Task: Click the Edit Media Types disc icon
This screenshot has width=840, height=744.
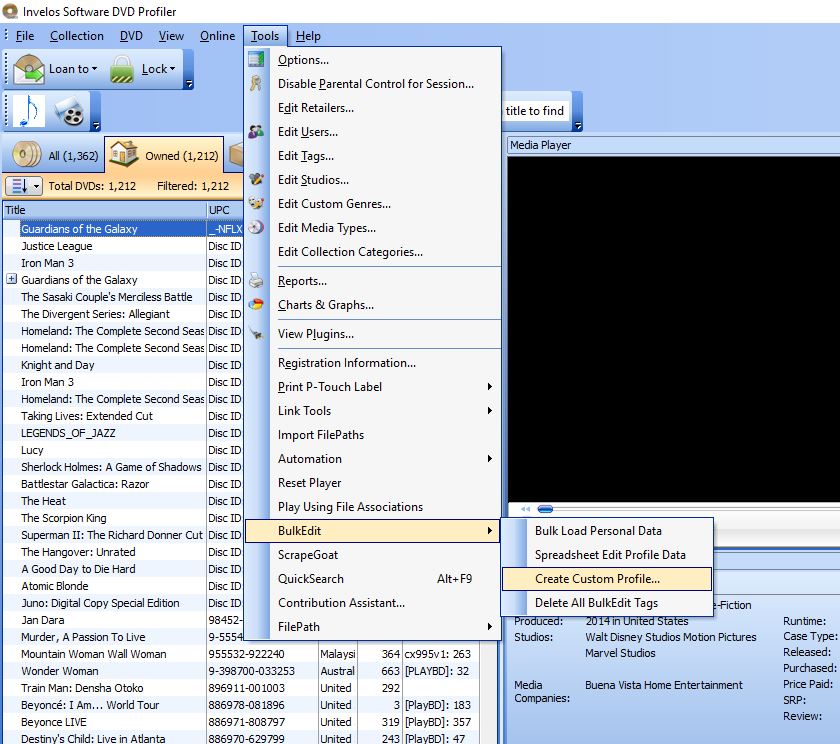Action: point(256,227)
